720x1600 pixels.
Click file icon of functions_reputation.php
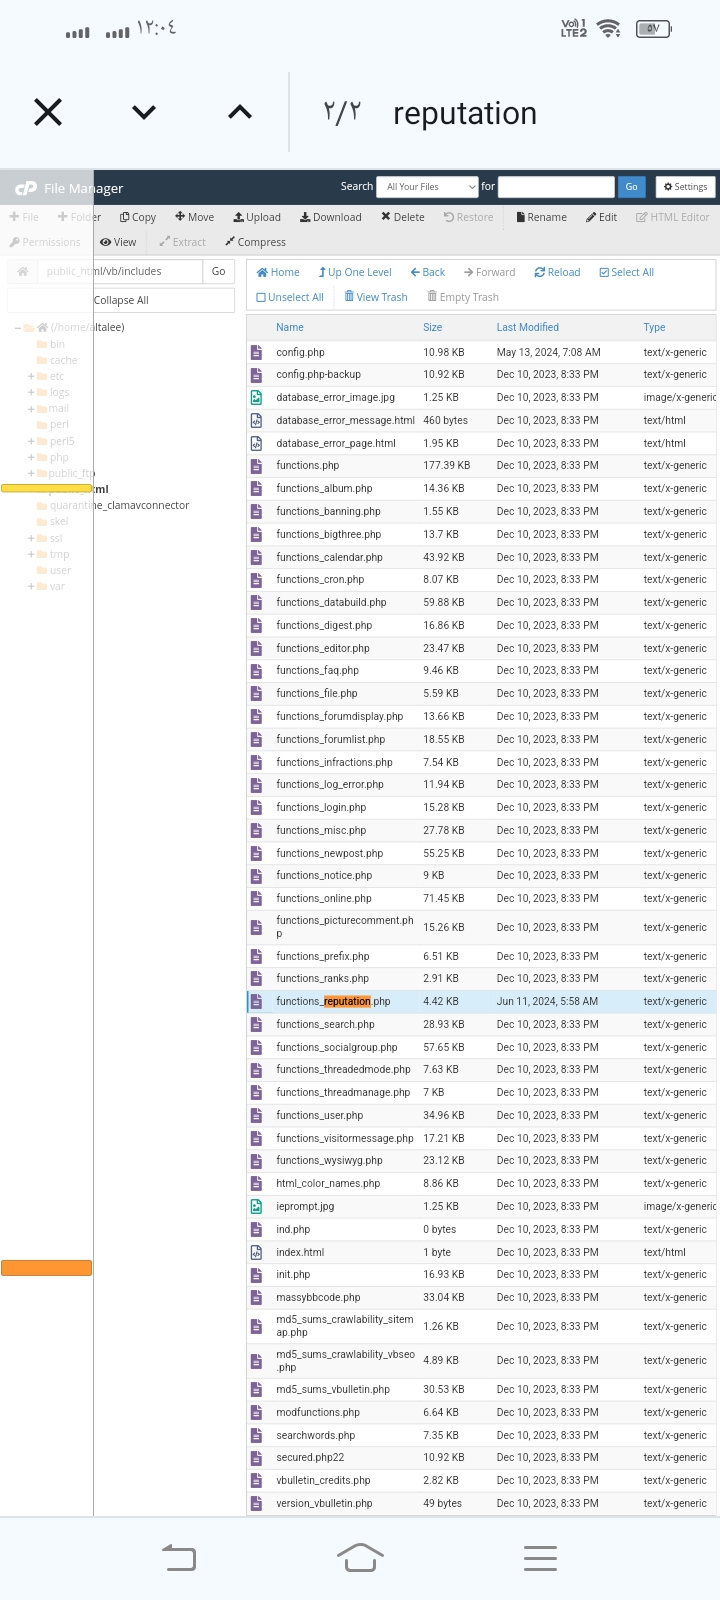coord(256,1001)
